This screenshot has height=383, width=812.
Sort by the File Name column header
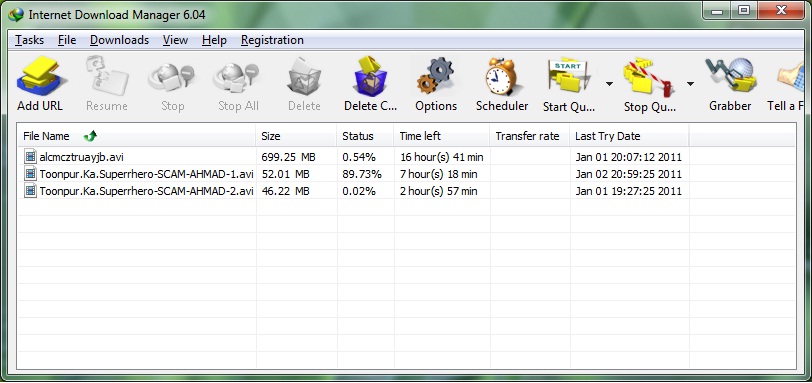(x=137, y=136)
